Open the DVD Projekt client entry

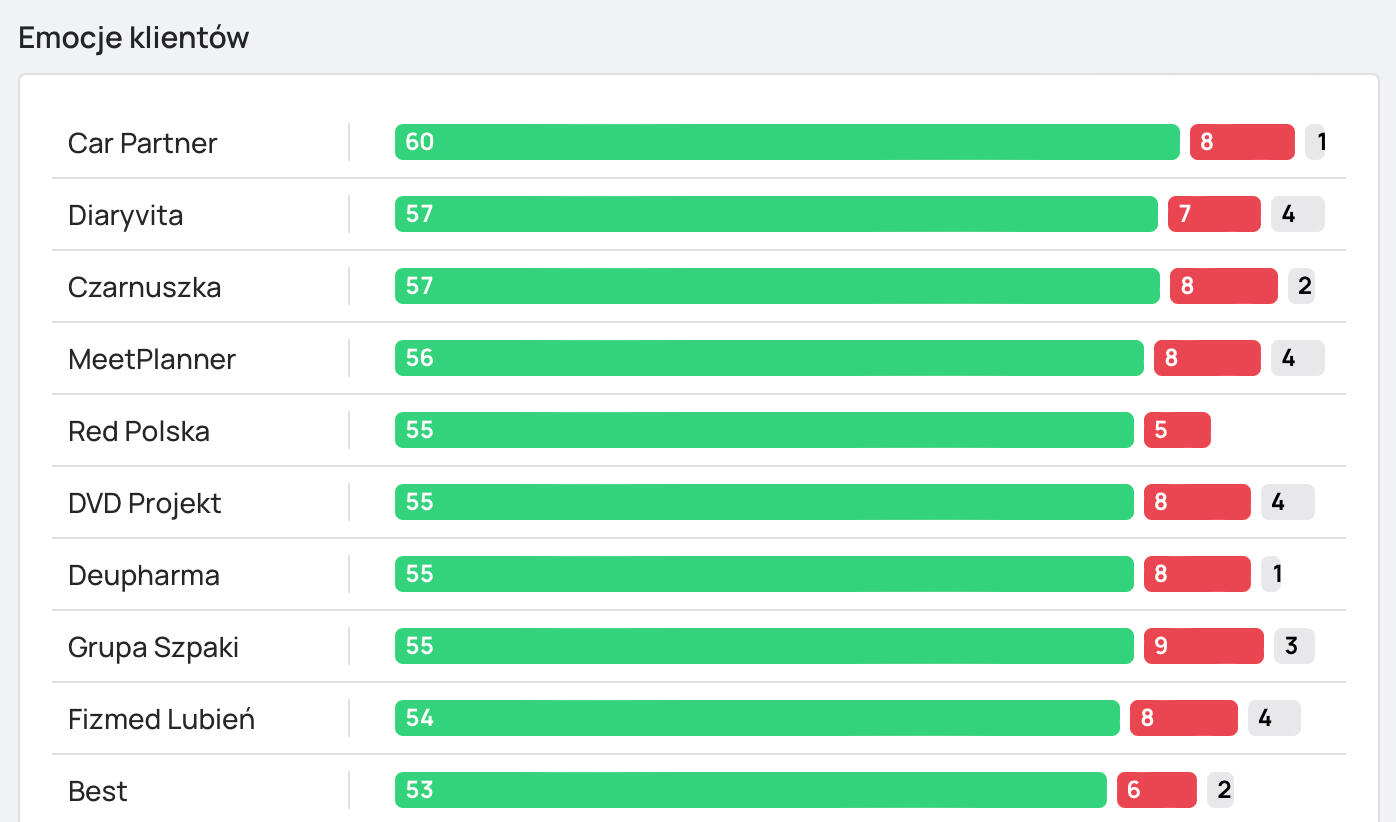pos(145,503)
